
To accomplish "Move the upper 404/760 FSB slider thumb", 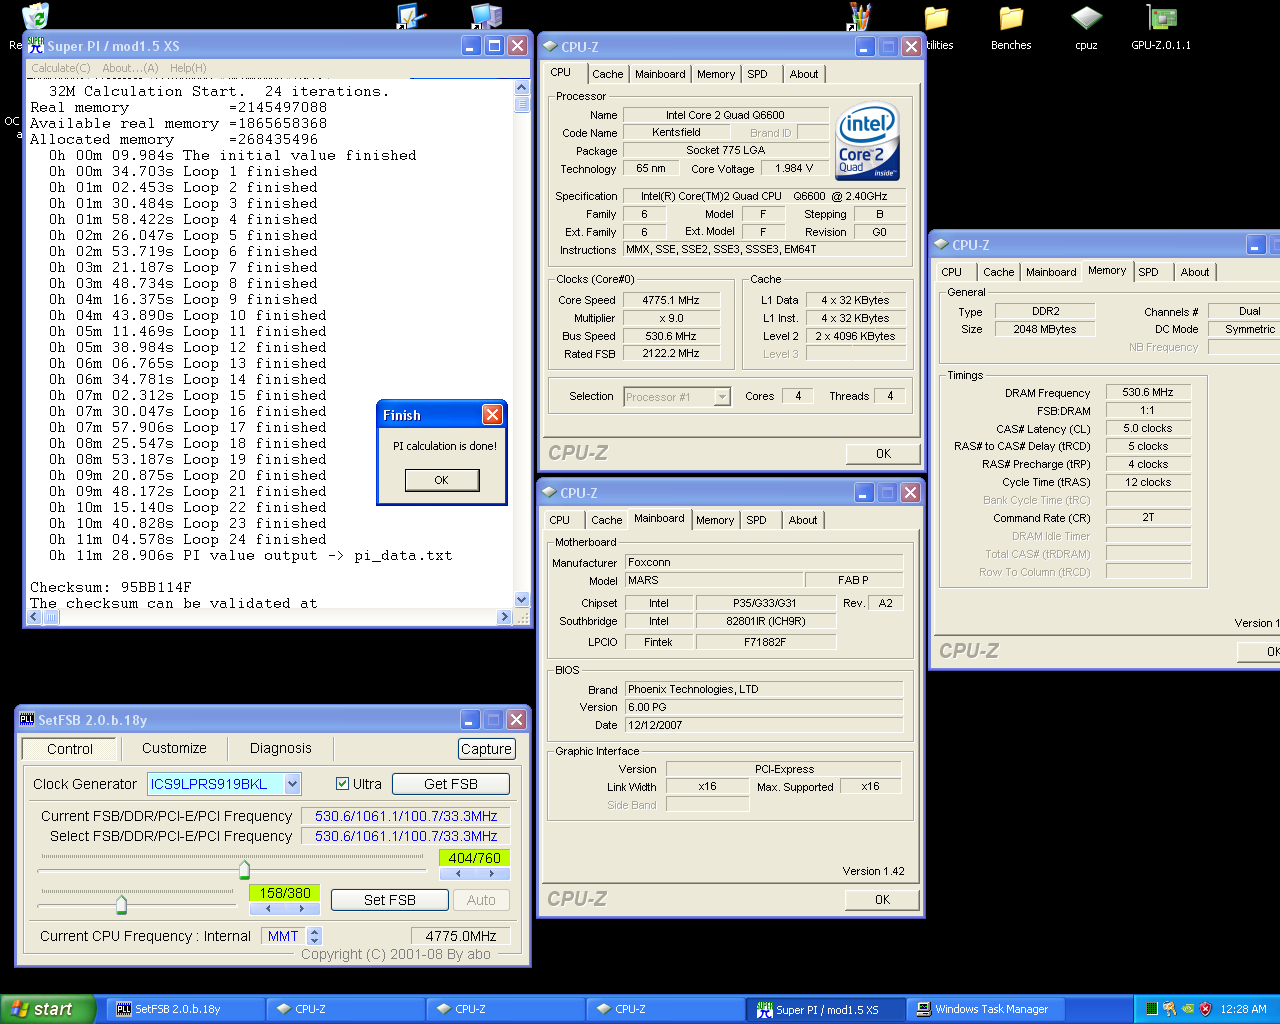I will tap(244, 869).
